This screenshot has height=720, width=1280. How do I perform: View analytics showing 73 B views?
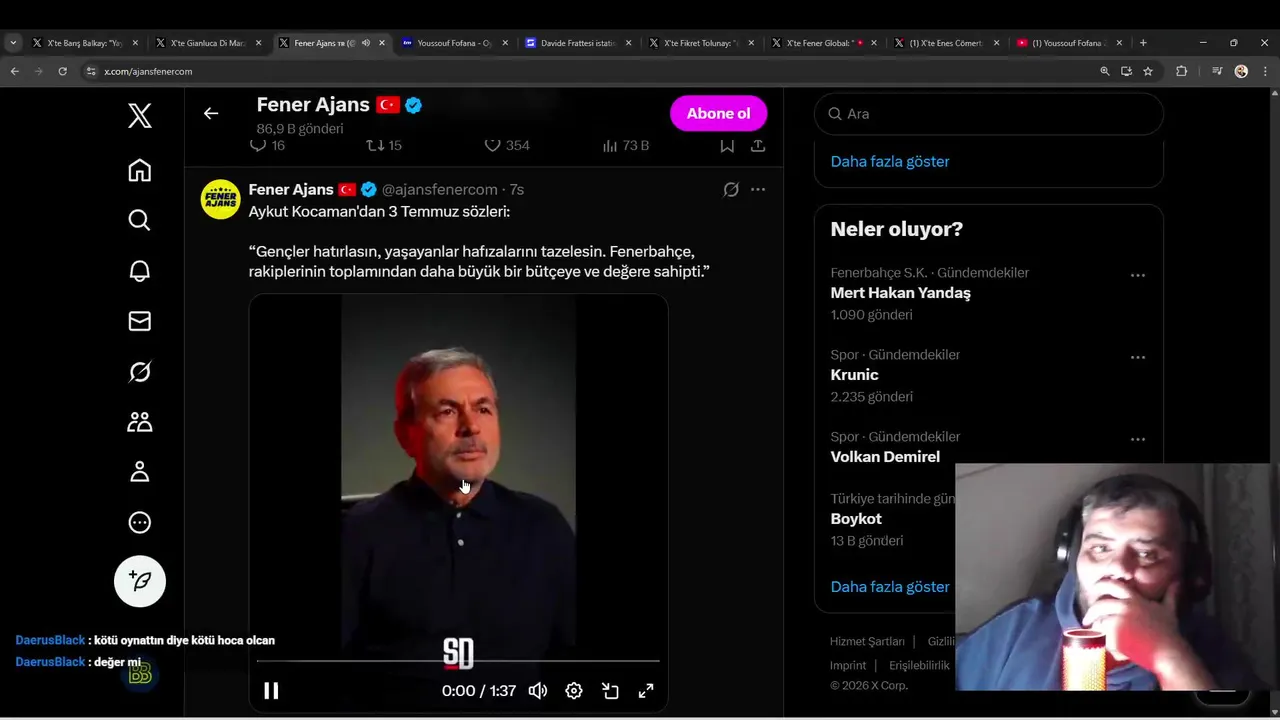(x=626, y=145)
